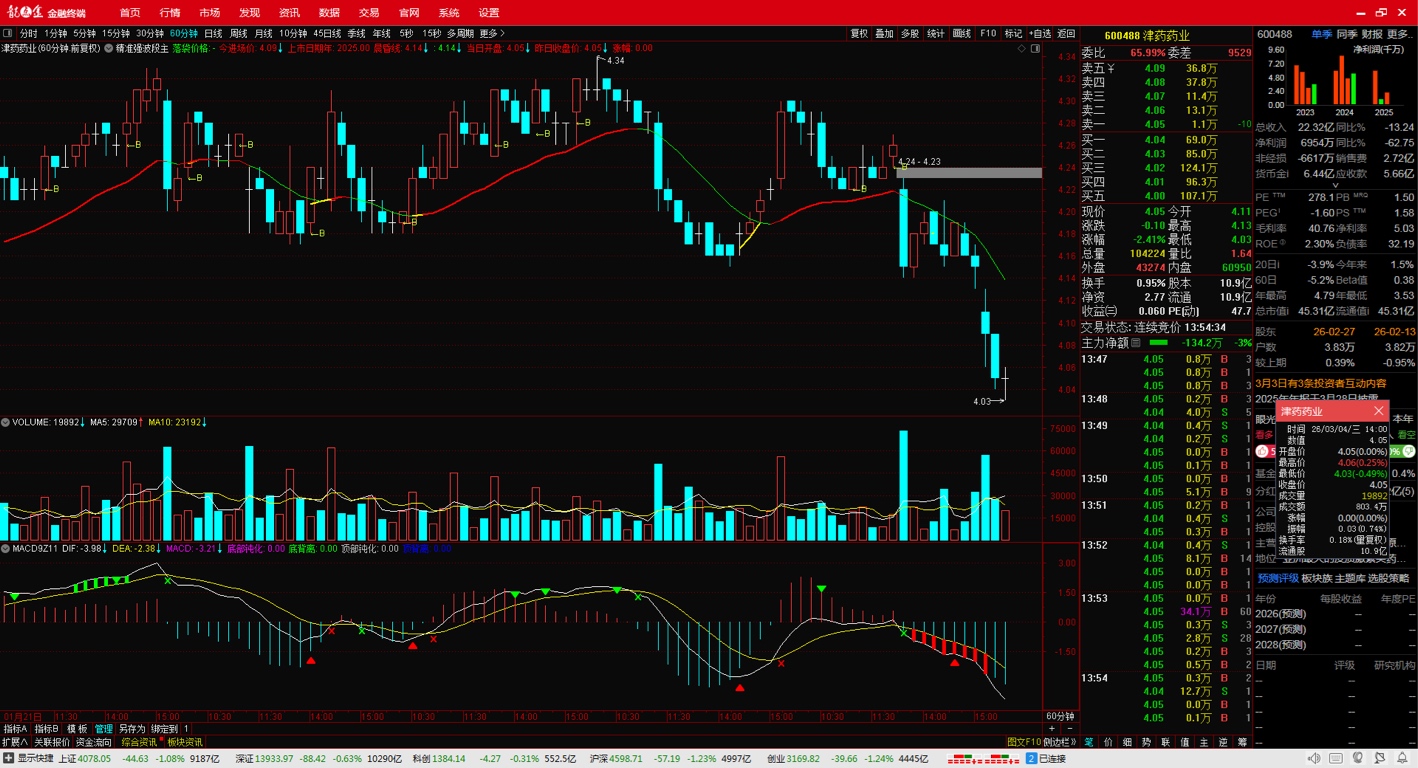Switch chart period to 分时
Screen dimensions: 1418x768
29,33
